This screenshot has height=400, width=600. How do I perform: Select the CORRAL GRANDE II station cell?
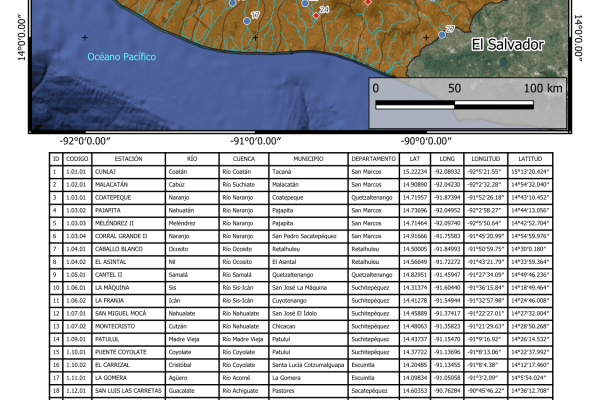click(129, 236)
